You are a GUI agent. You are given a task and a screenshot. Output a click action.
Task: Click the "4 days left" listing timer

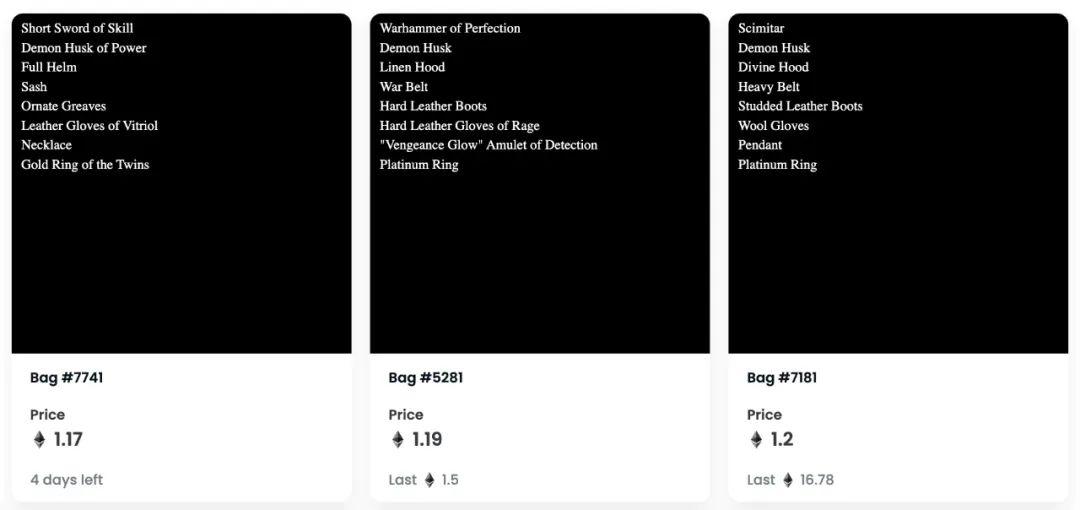coord(67,480)
